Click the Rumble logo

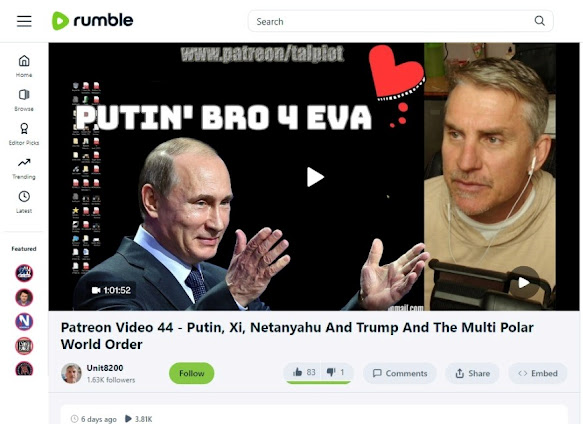point(92,20)
